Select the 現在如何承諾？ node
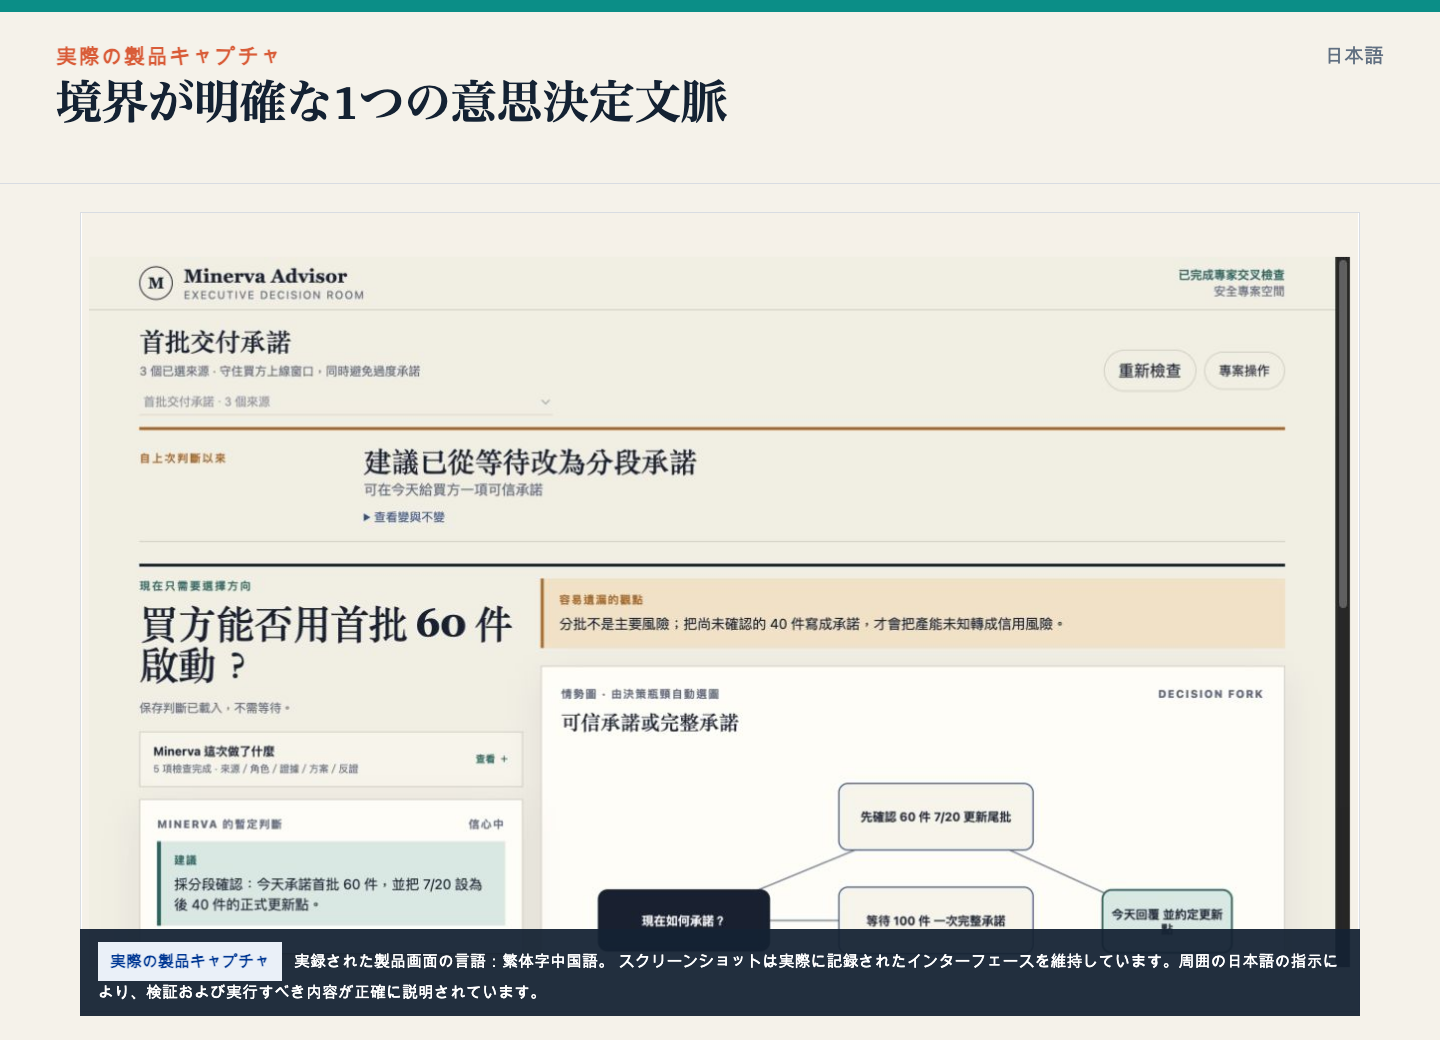The width and height of the screenshot is (1440, 1040). click(683, 920)
